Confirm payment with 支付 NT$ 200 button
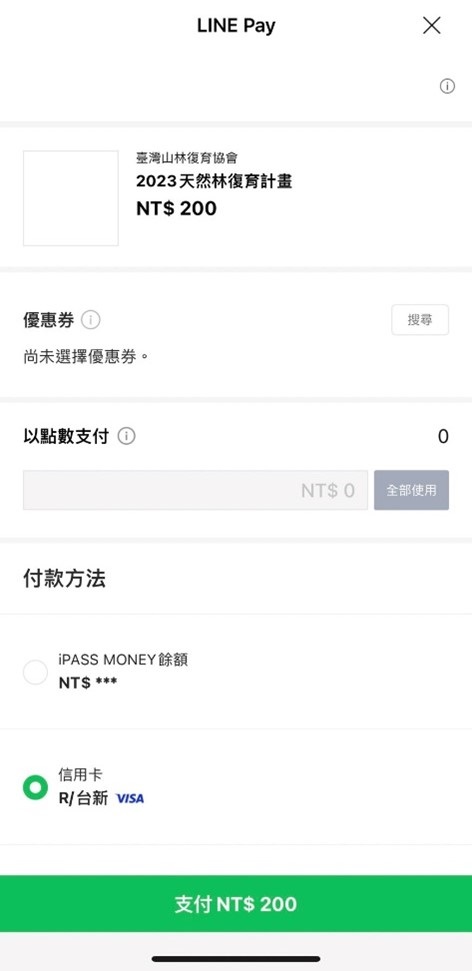Viewport: 472px width, 971px height. pyautogui.click(x=236, y=904)
